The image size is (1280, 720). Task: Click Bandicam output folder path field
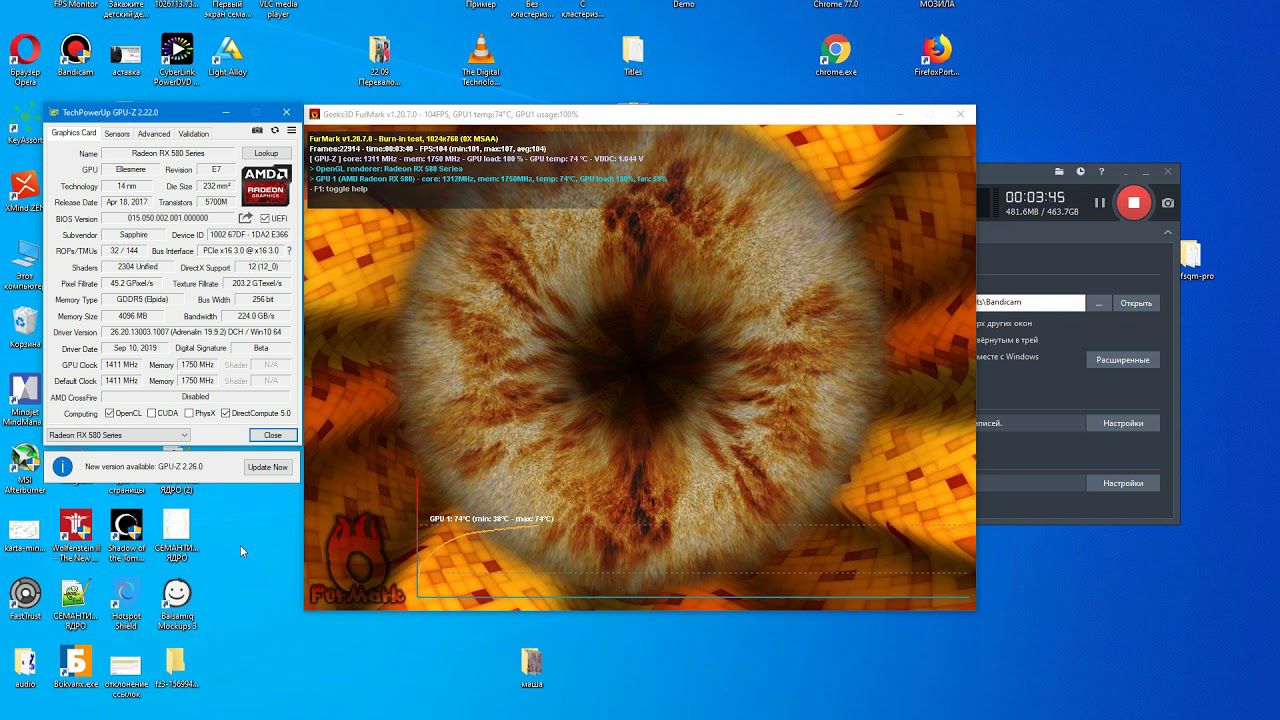click(x=1031, y=302)
